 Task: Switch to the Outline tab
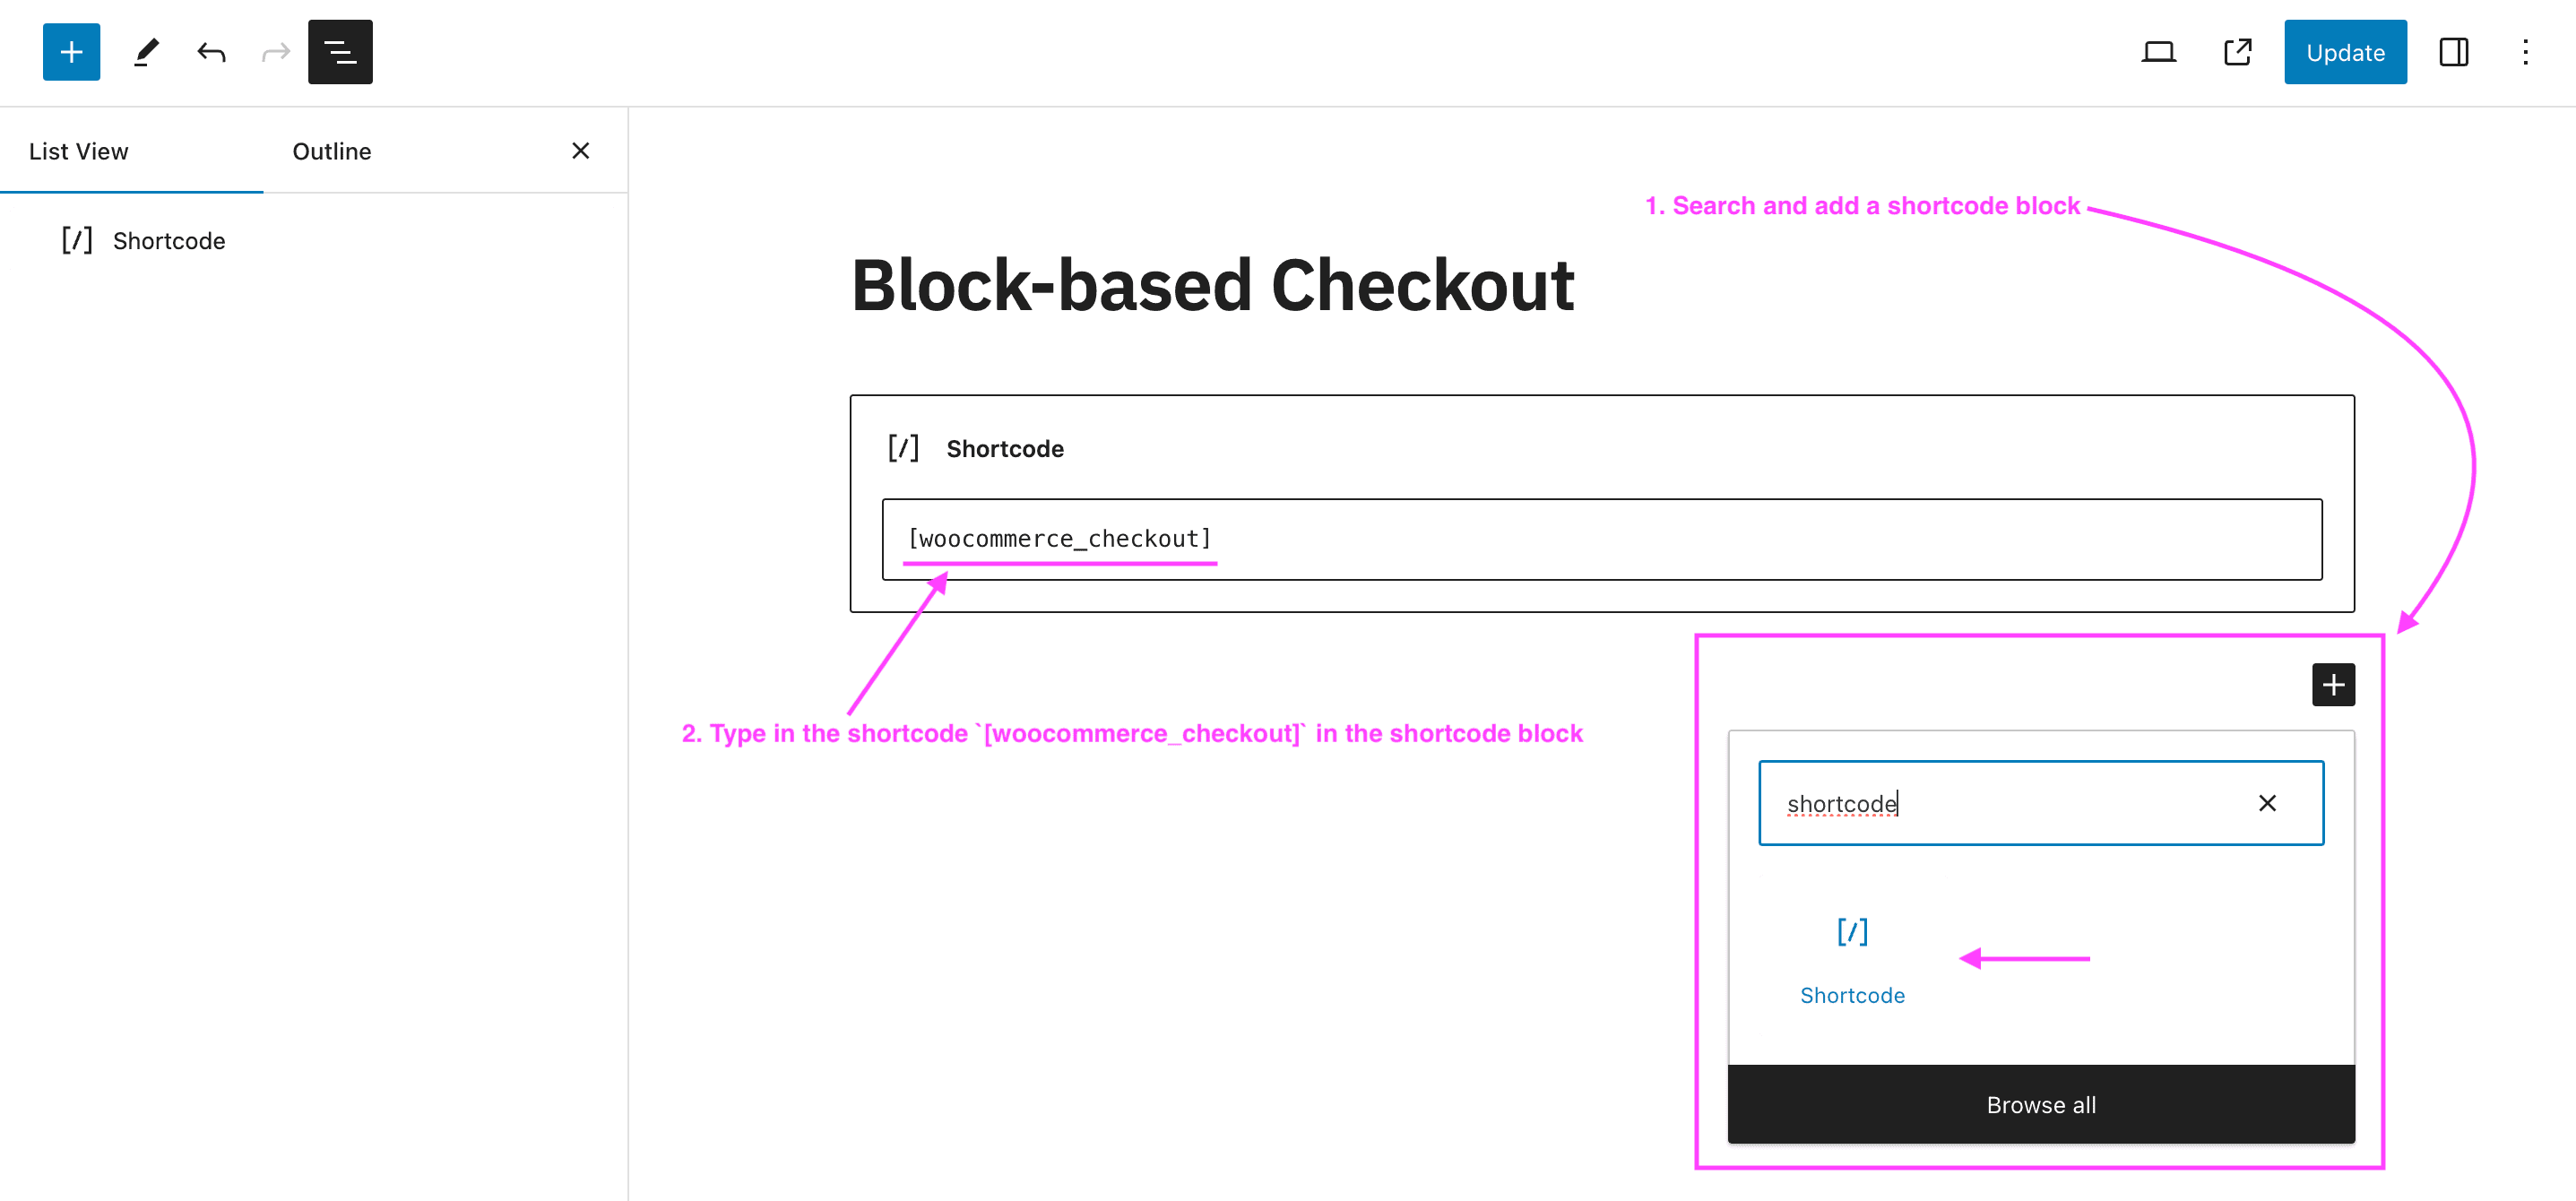(x=331, y=151)
